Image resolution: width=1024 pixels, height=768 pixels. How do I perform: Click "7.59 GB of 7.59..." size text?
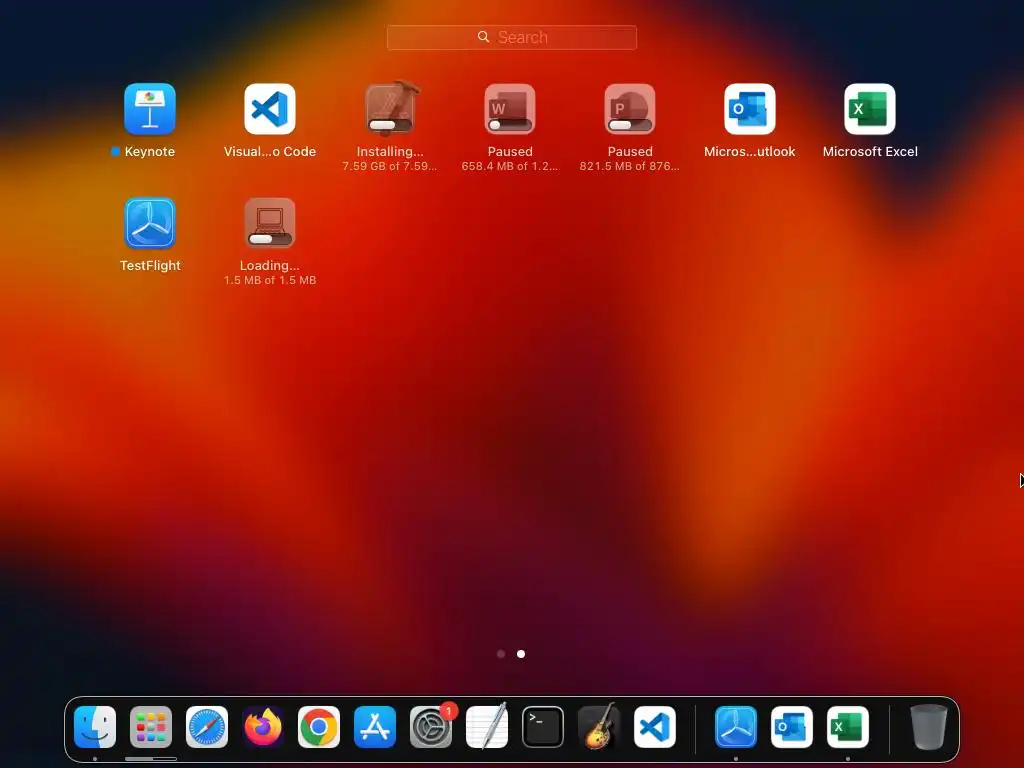390,166
